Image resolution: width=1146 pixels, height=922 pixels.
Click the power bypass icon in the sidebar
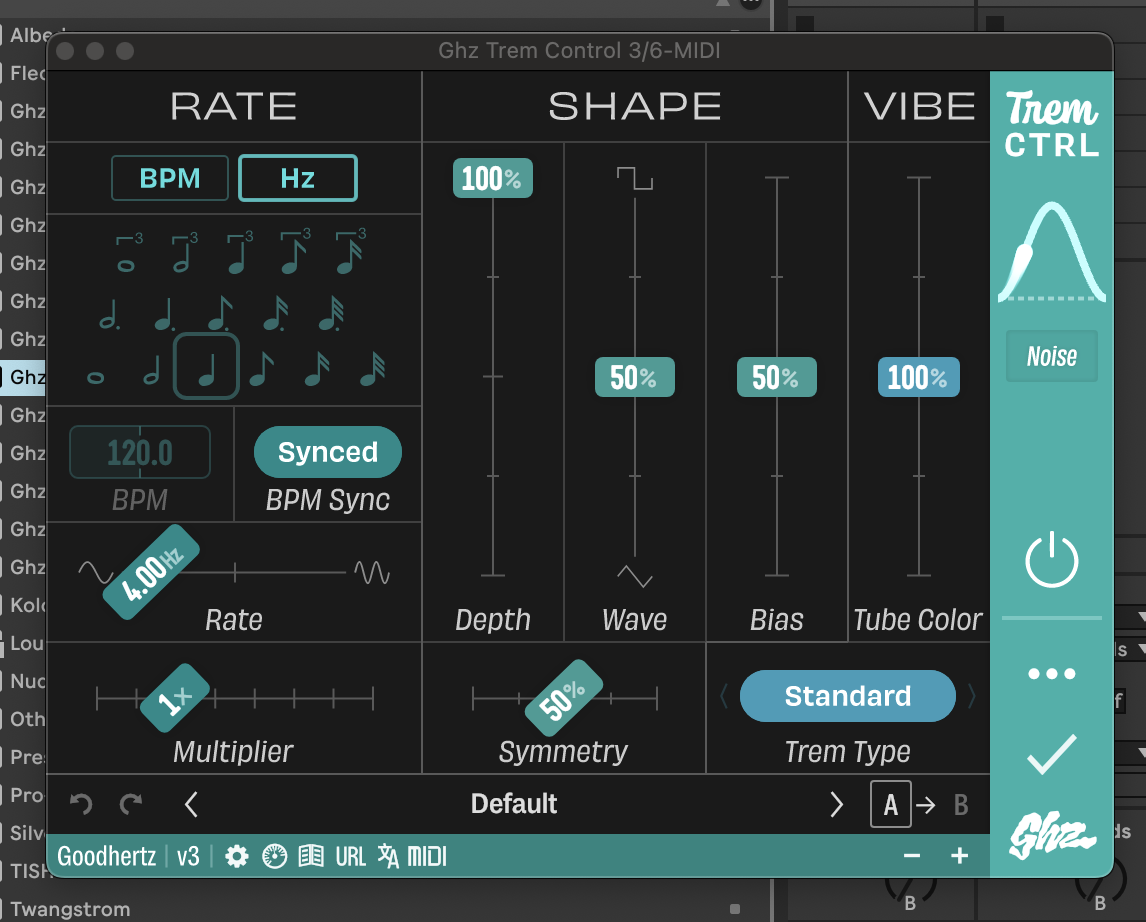click(x=1051, y=561)
